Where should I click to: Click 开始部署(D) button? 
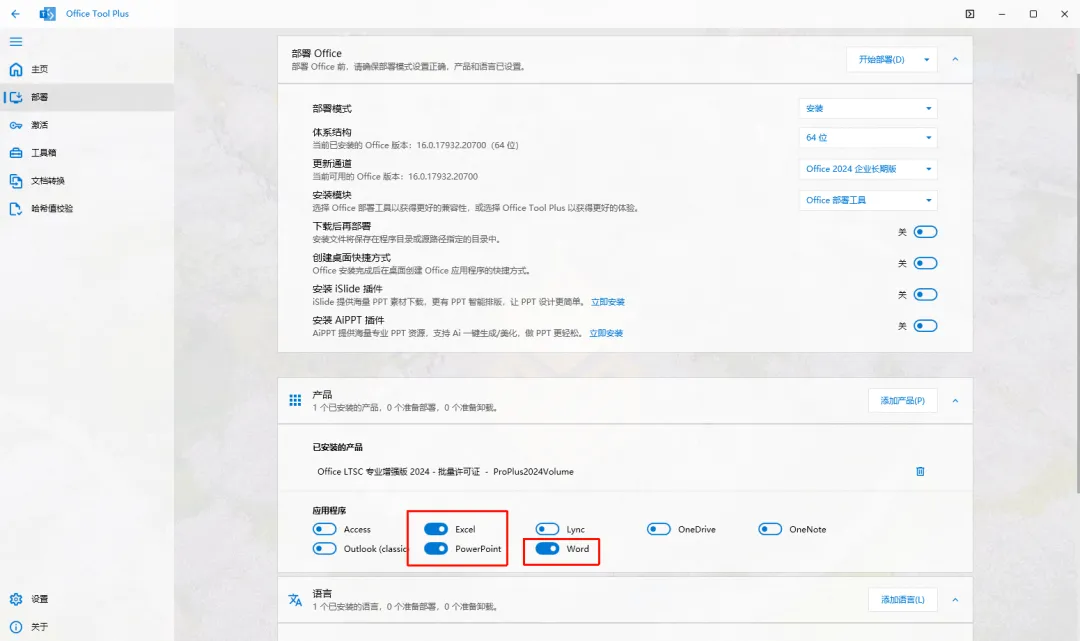click(x=882, y=60)
